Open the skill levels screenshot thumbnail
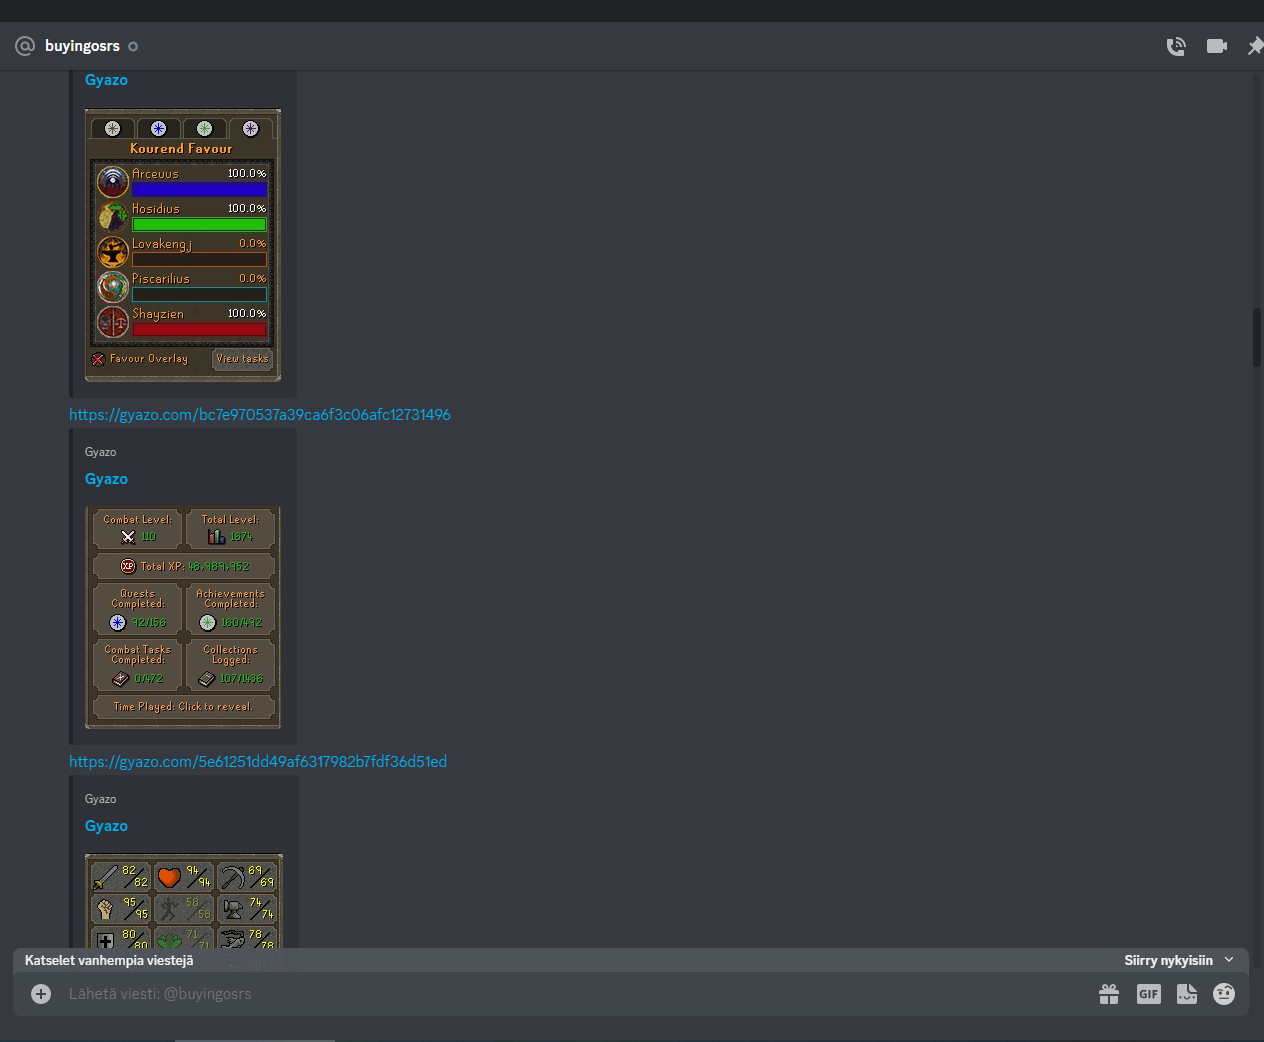The image size is (1264, 1042). [183, 901]
